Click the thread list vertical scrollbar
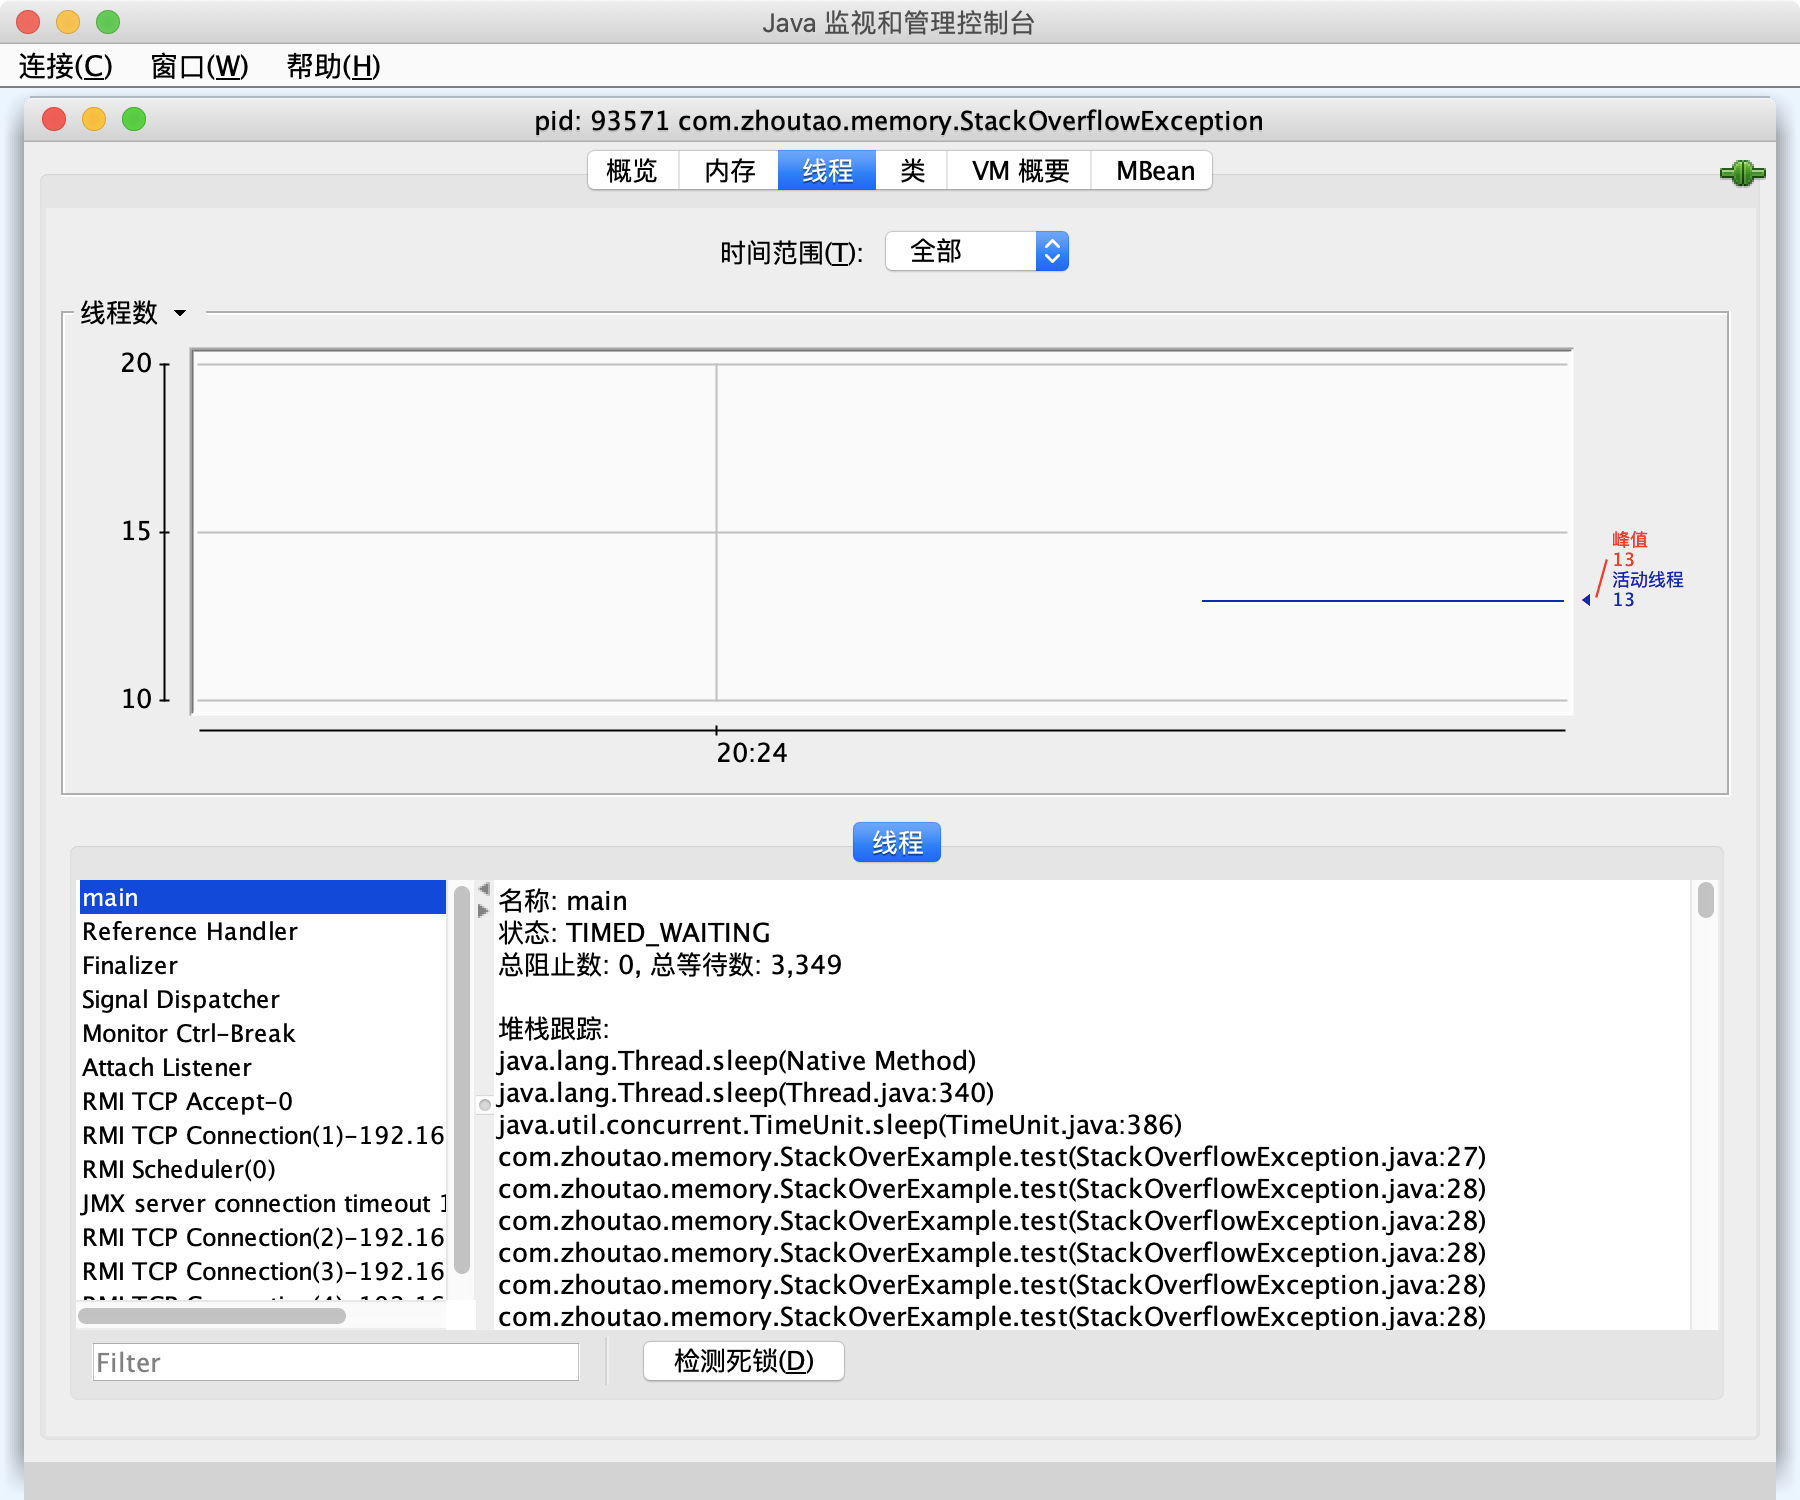This screenshot has width=1800, height=1500. coord(461,1080)
